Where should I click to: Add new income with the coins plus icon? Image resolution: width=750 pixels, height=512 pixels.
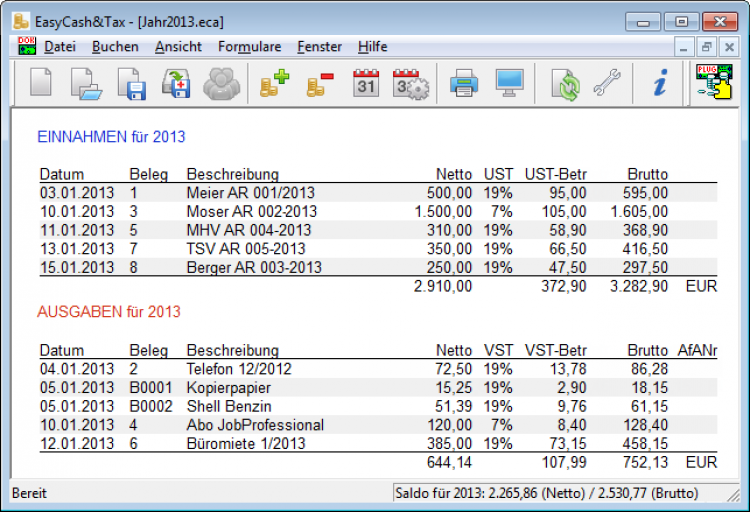pos(273,84)
